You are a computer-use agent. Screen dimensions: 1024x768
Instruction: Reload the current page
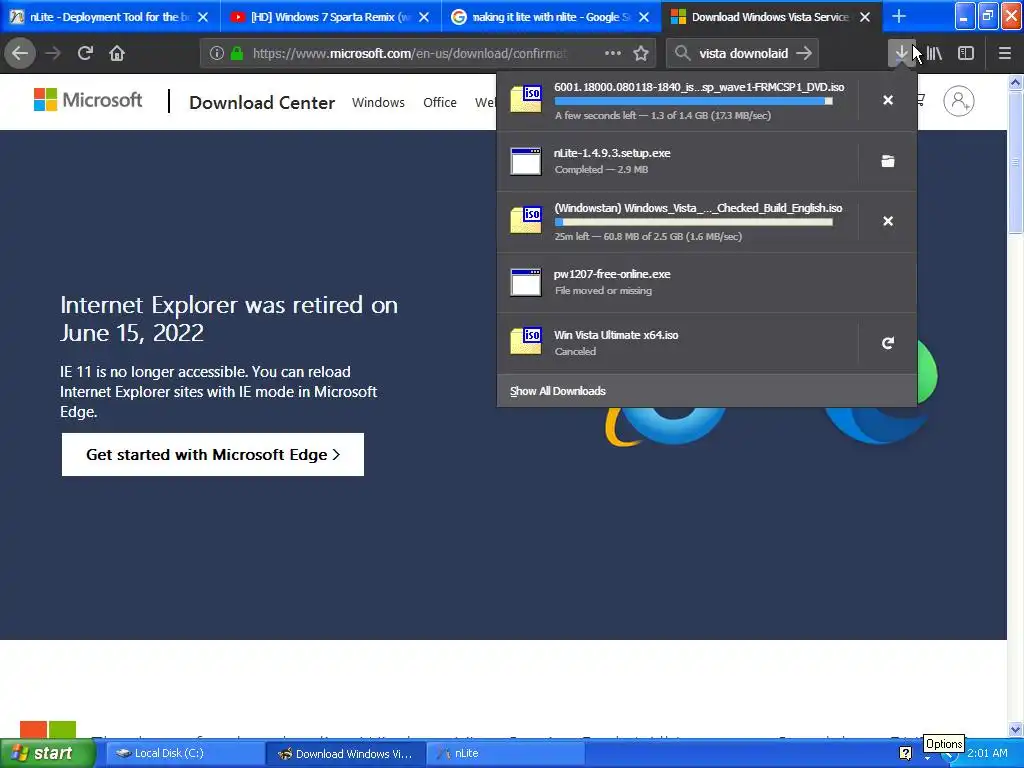[85, 53]
